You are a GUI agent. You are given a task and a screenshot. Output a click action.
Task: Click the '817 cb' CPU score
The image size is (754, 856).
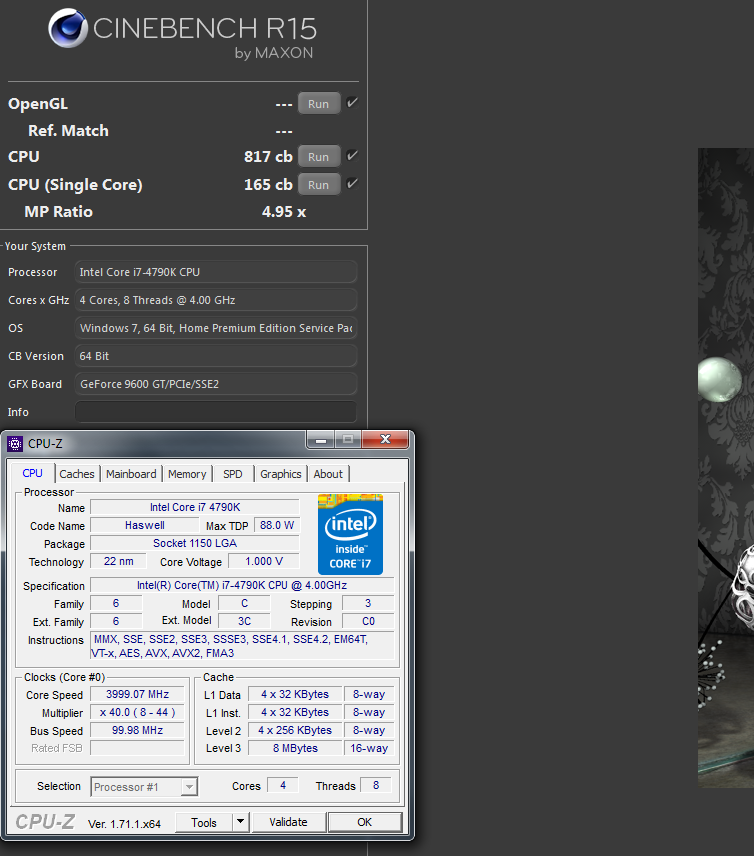point(268,157)
